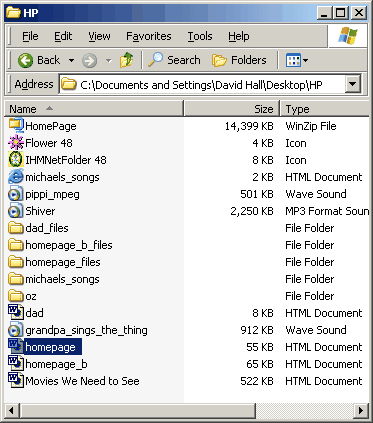This screenshot has height=423, width=373.
Task: Select the pippi_mpeg sound file icon
Action: [15, 194]
